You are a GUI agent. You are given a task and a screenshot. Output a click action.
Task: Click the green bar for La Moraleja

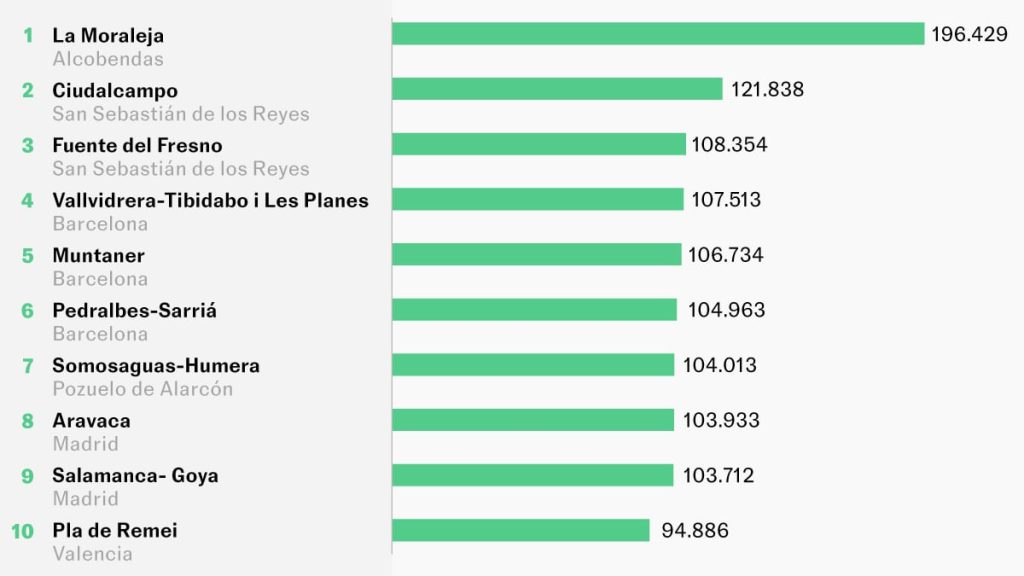point(657,34)
